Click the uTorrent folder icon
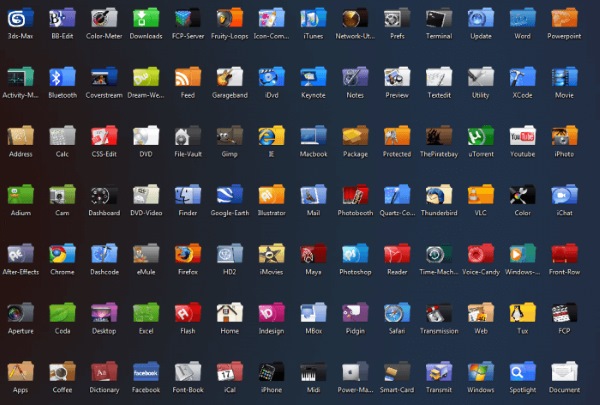The height and width of the screenshot is (405, 600). [x=480, y=136]
